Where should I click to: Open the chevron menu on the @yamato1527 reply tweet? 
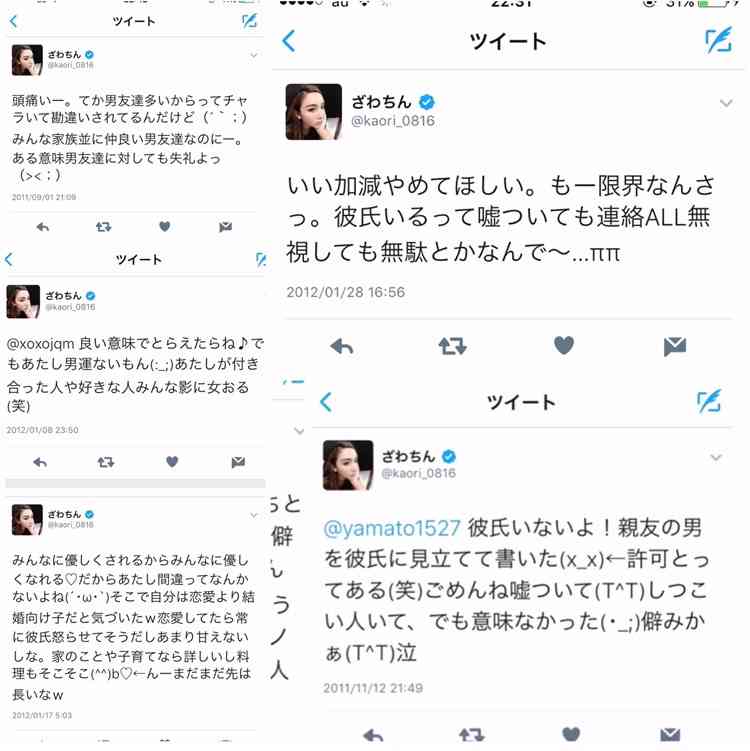click(x=716, y=457)
